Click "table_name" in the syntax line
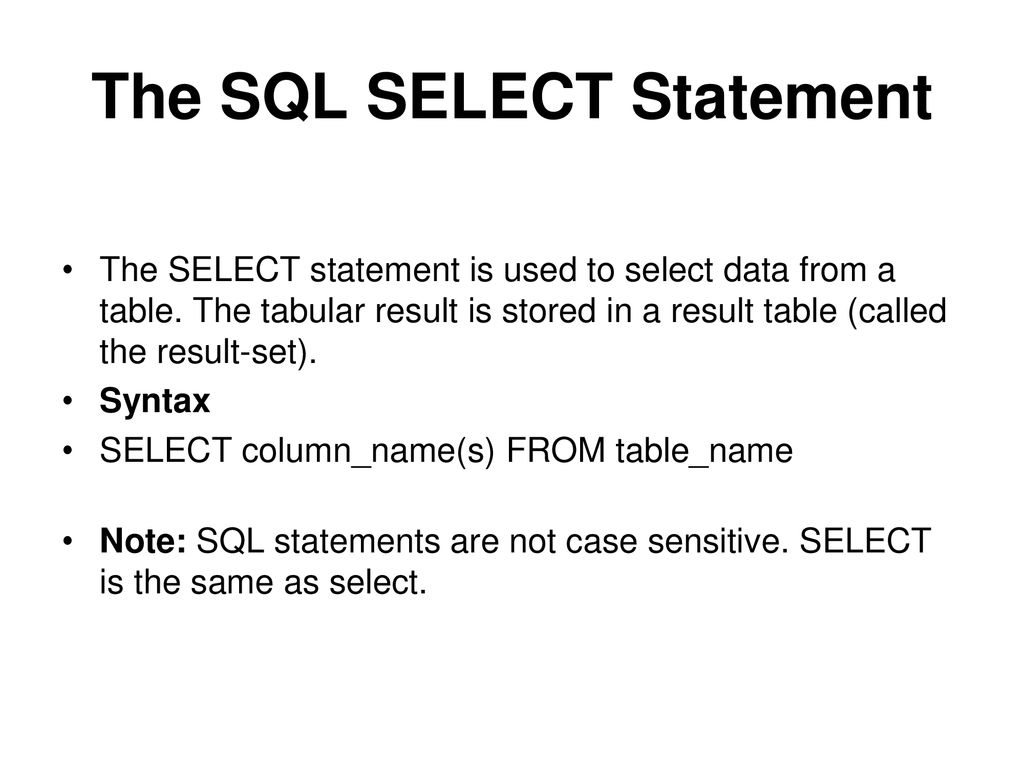This screenshot has height=768, width=1024. pyautogui.click(x=704, y=451)
